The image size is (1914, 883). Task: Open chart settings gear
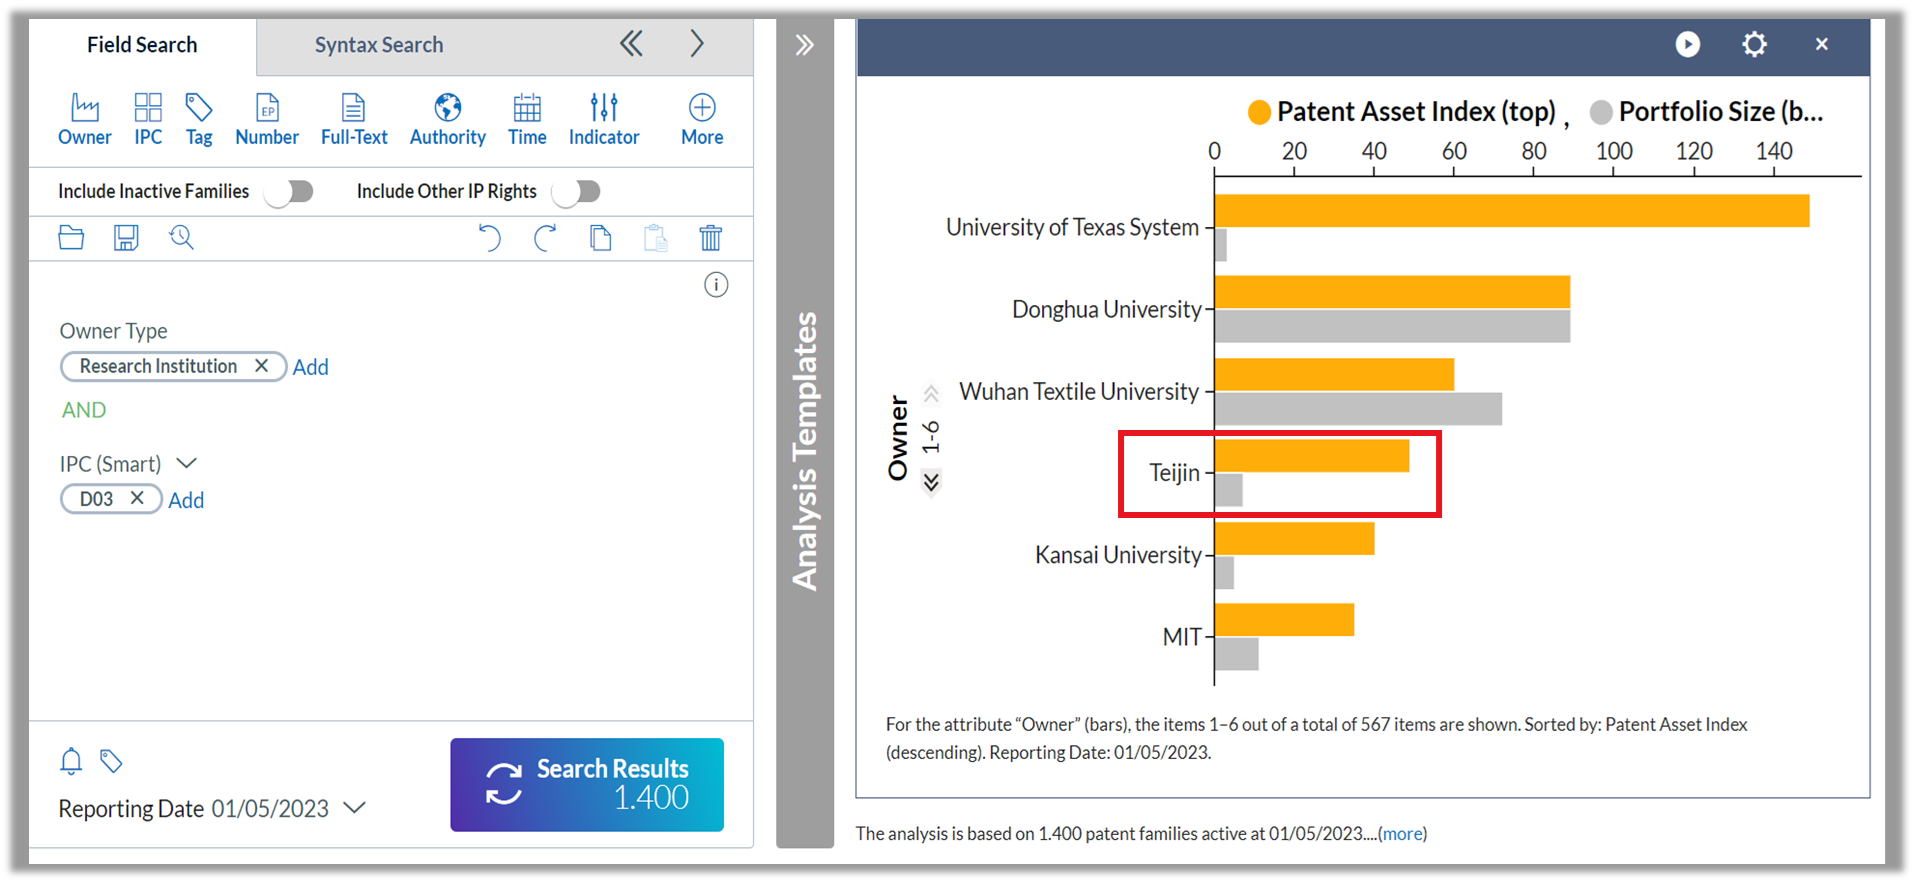tap(1754, 44)
